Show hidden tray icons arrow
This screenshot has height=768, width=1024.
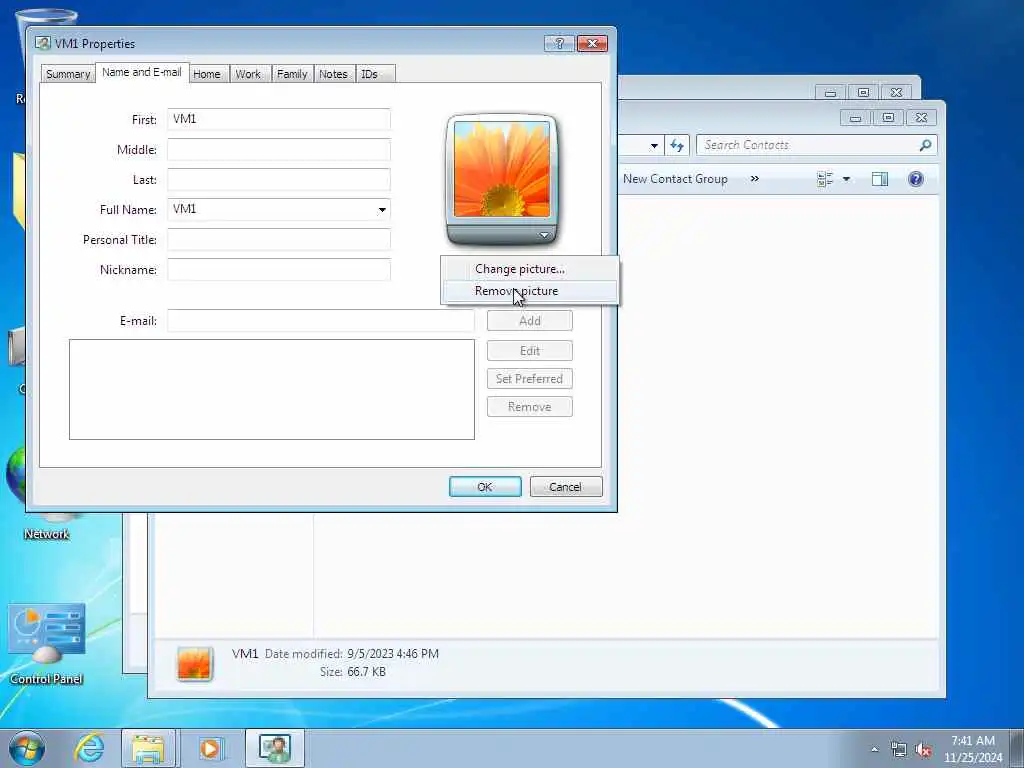pos(874,750)
